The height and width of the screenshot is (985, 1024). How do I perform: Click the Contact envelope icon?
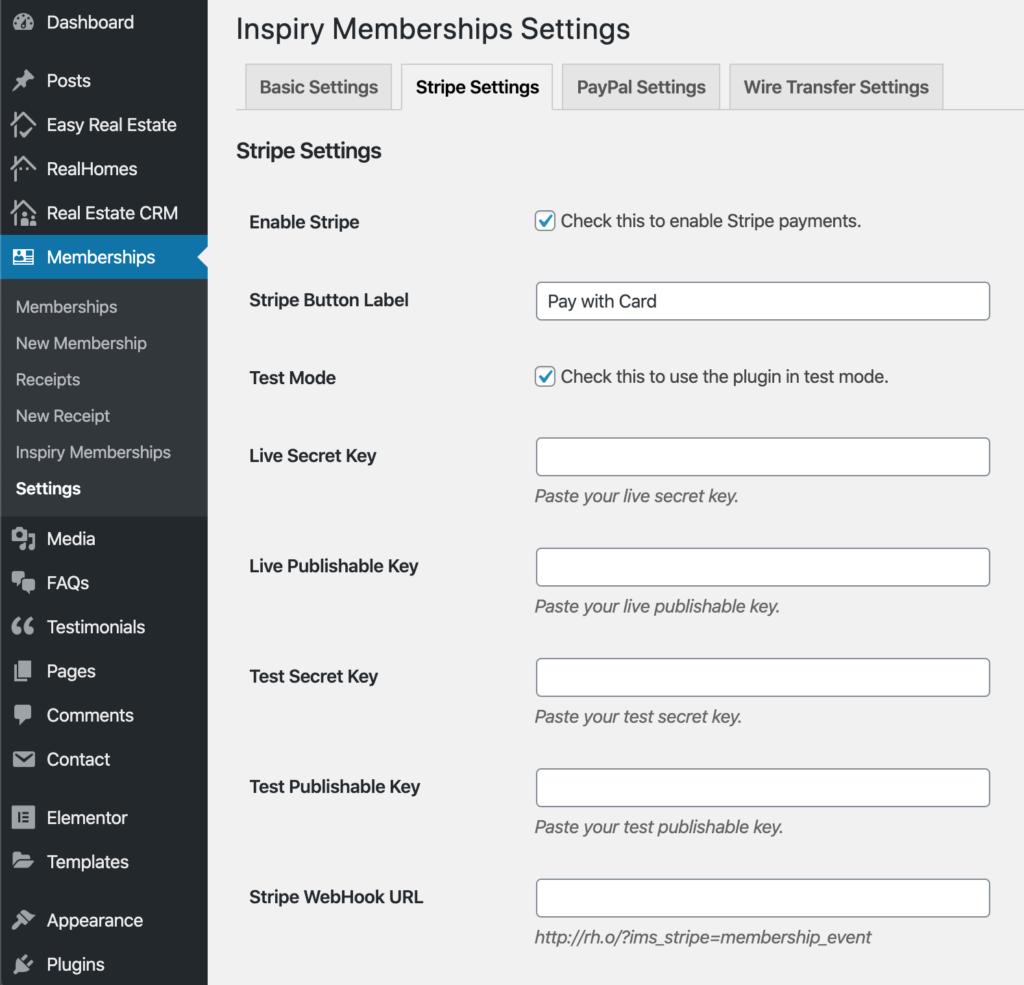coord(24,759)
